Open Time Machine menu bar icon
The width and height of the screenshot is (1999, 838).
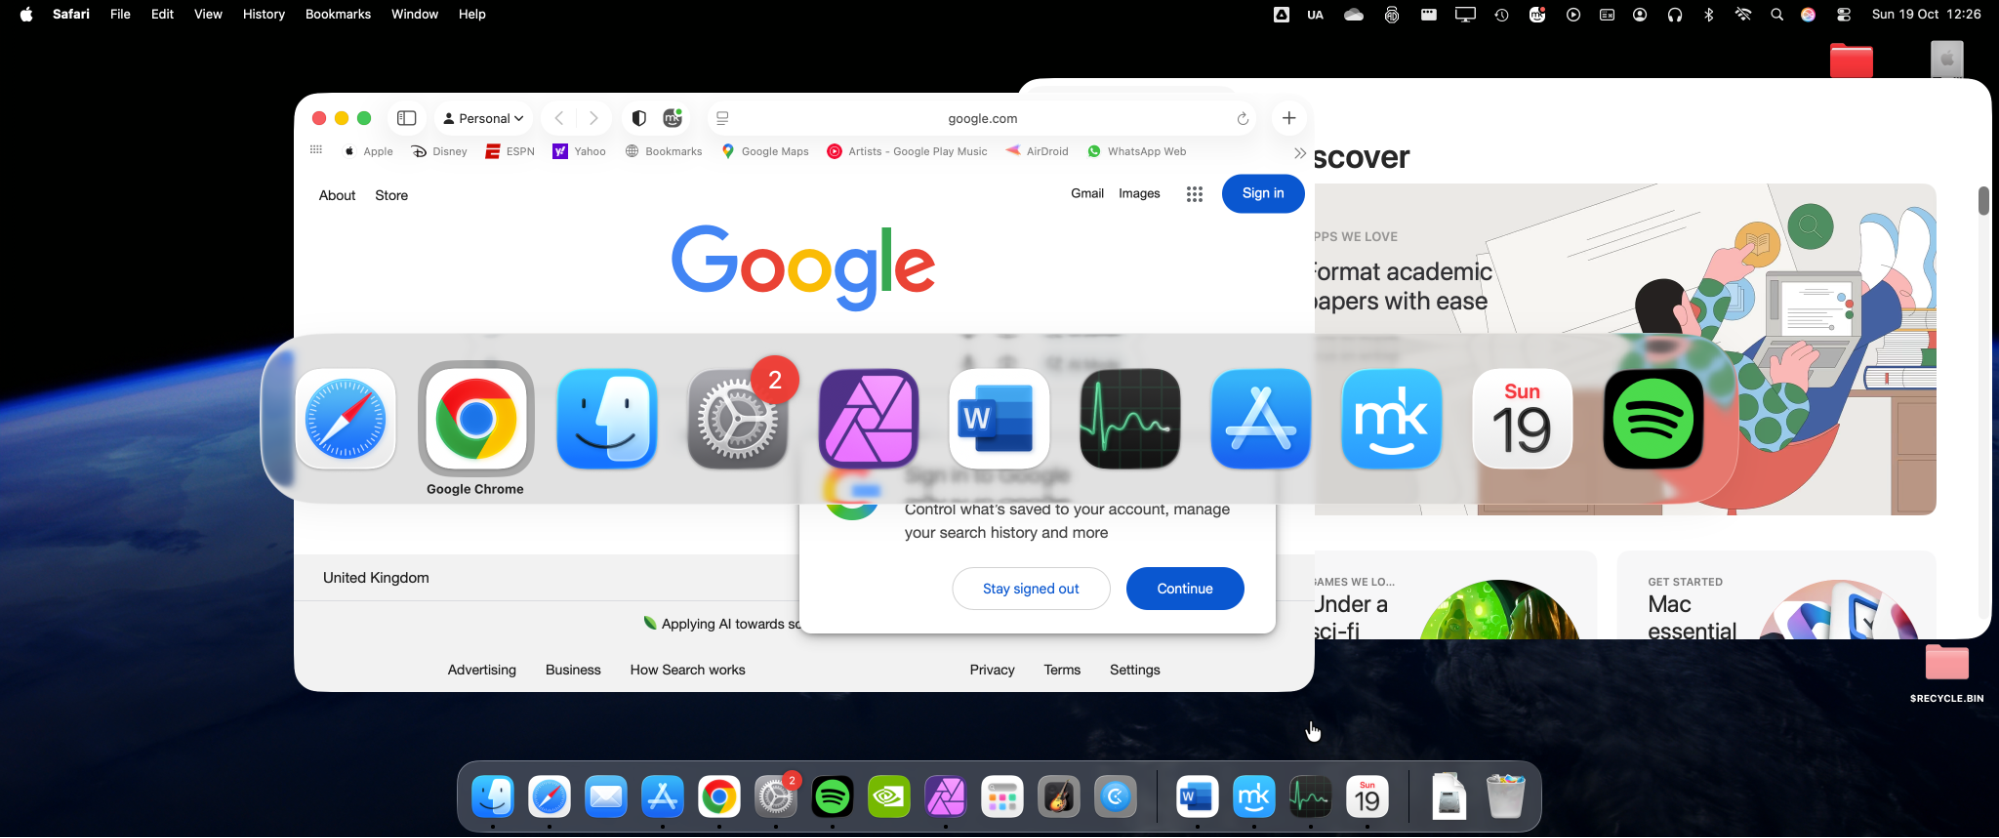pyautogui.click(x=1501, y=14)
